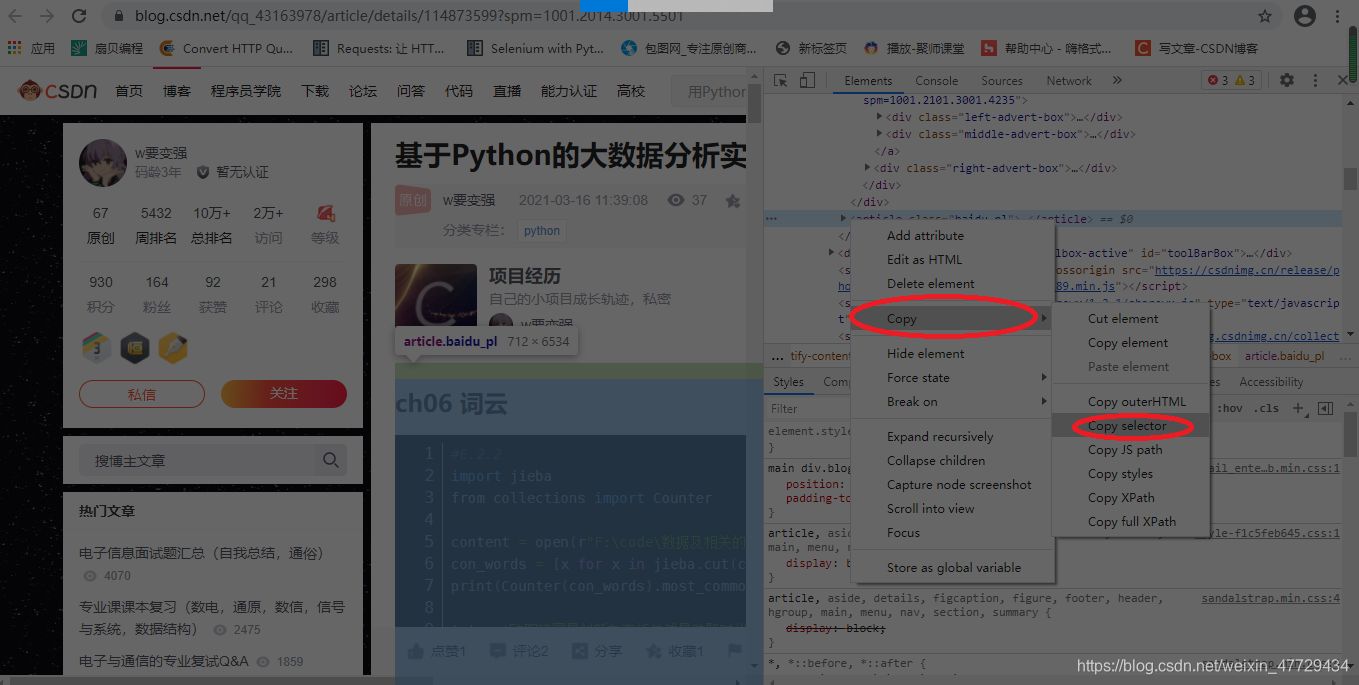Viewport: 1359px width, 685px height.
Task: Click the CSDN logo in the site header
Action: coord(58,91)
